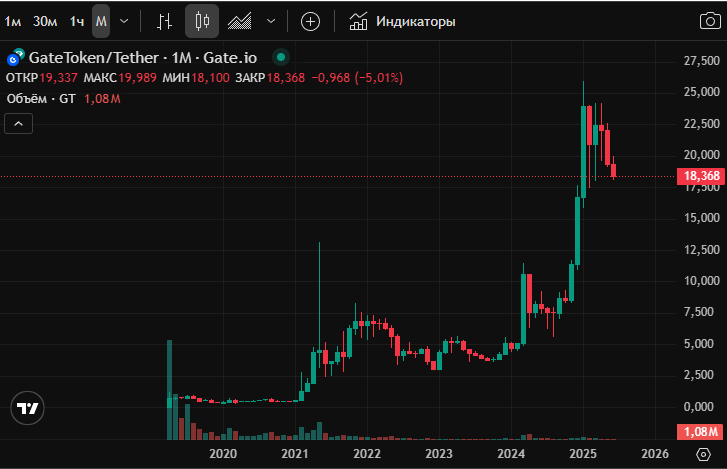The width and height of the screenshot is (727, 469).
Task: Switch to the 1ч timeframe
Action: (77, 21)
